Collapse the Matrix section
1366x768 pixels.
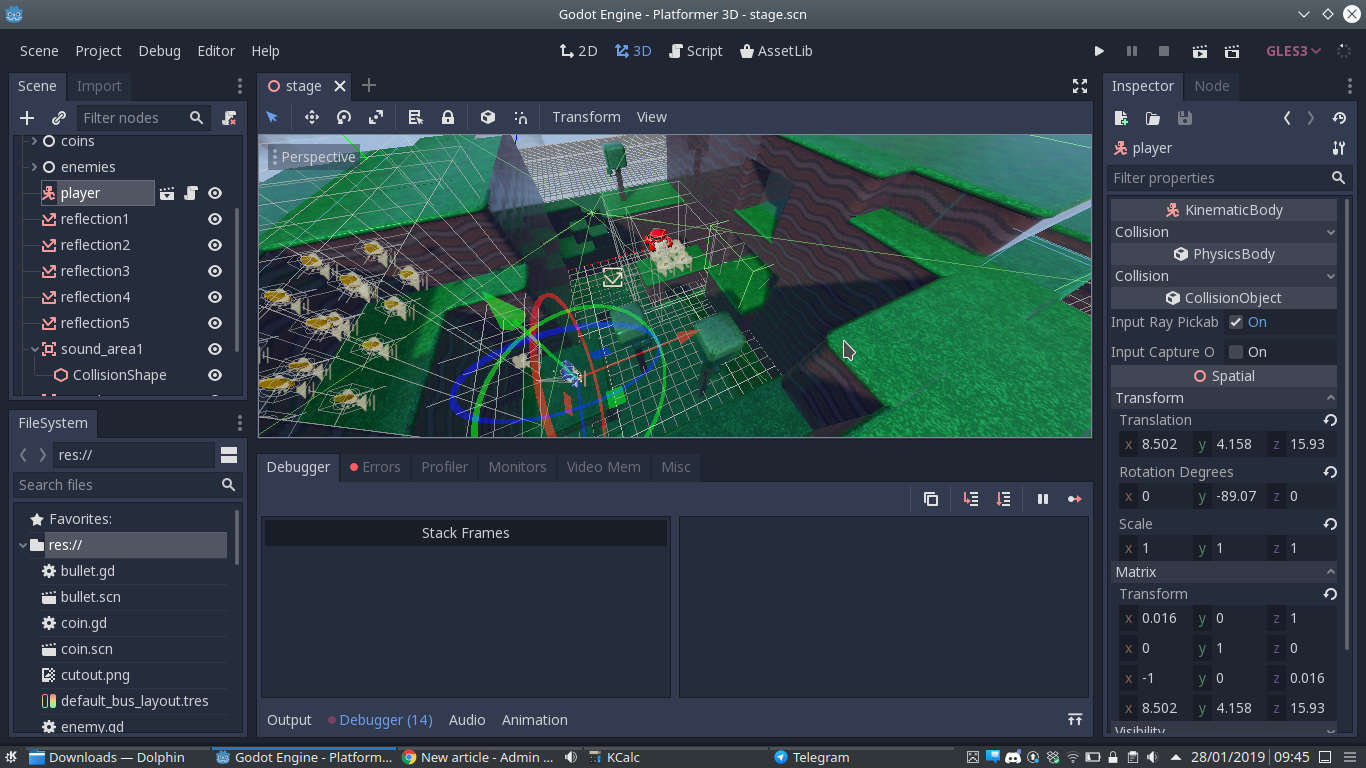coord(1224,572)
